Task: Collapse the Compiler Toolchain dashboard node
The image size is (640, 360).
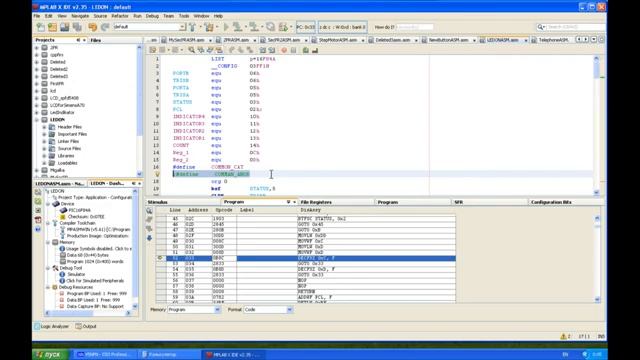Action: (48, 223)
